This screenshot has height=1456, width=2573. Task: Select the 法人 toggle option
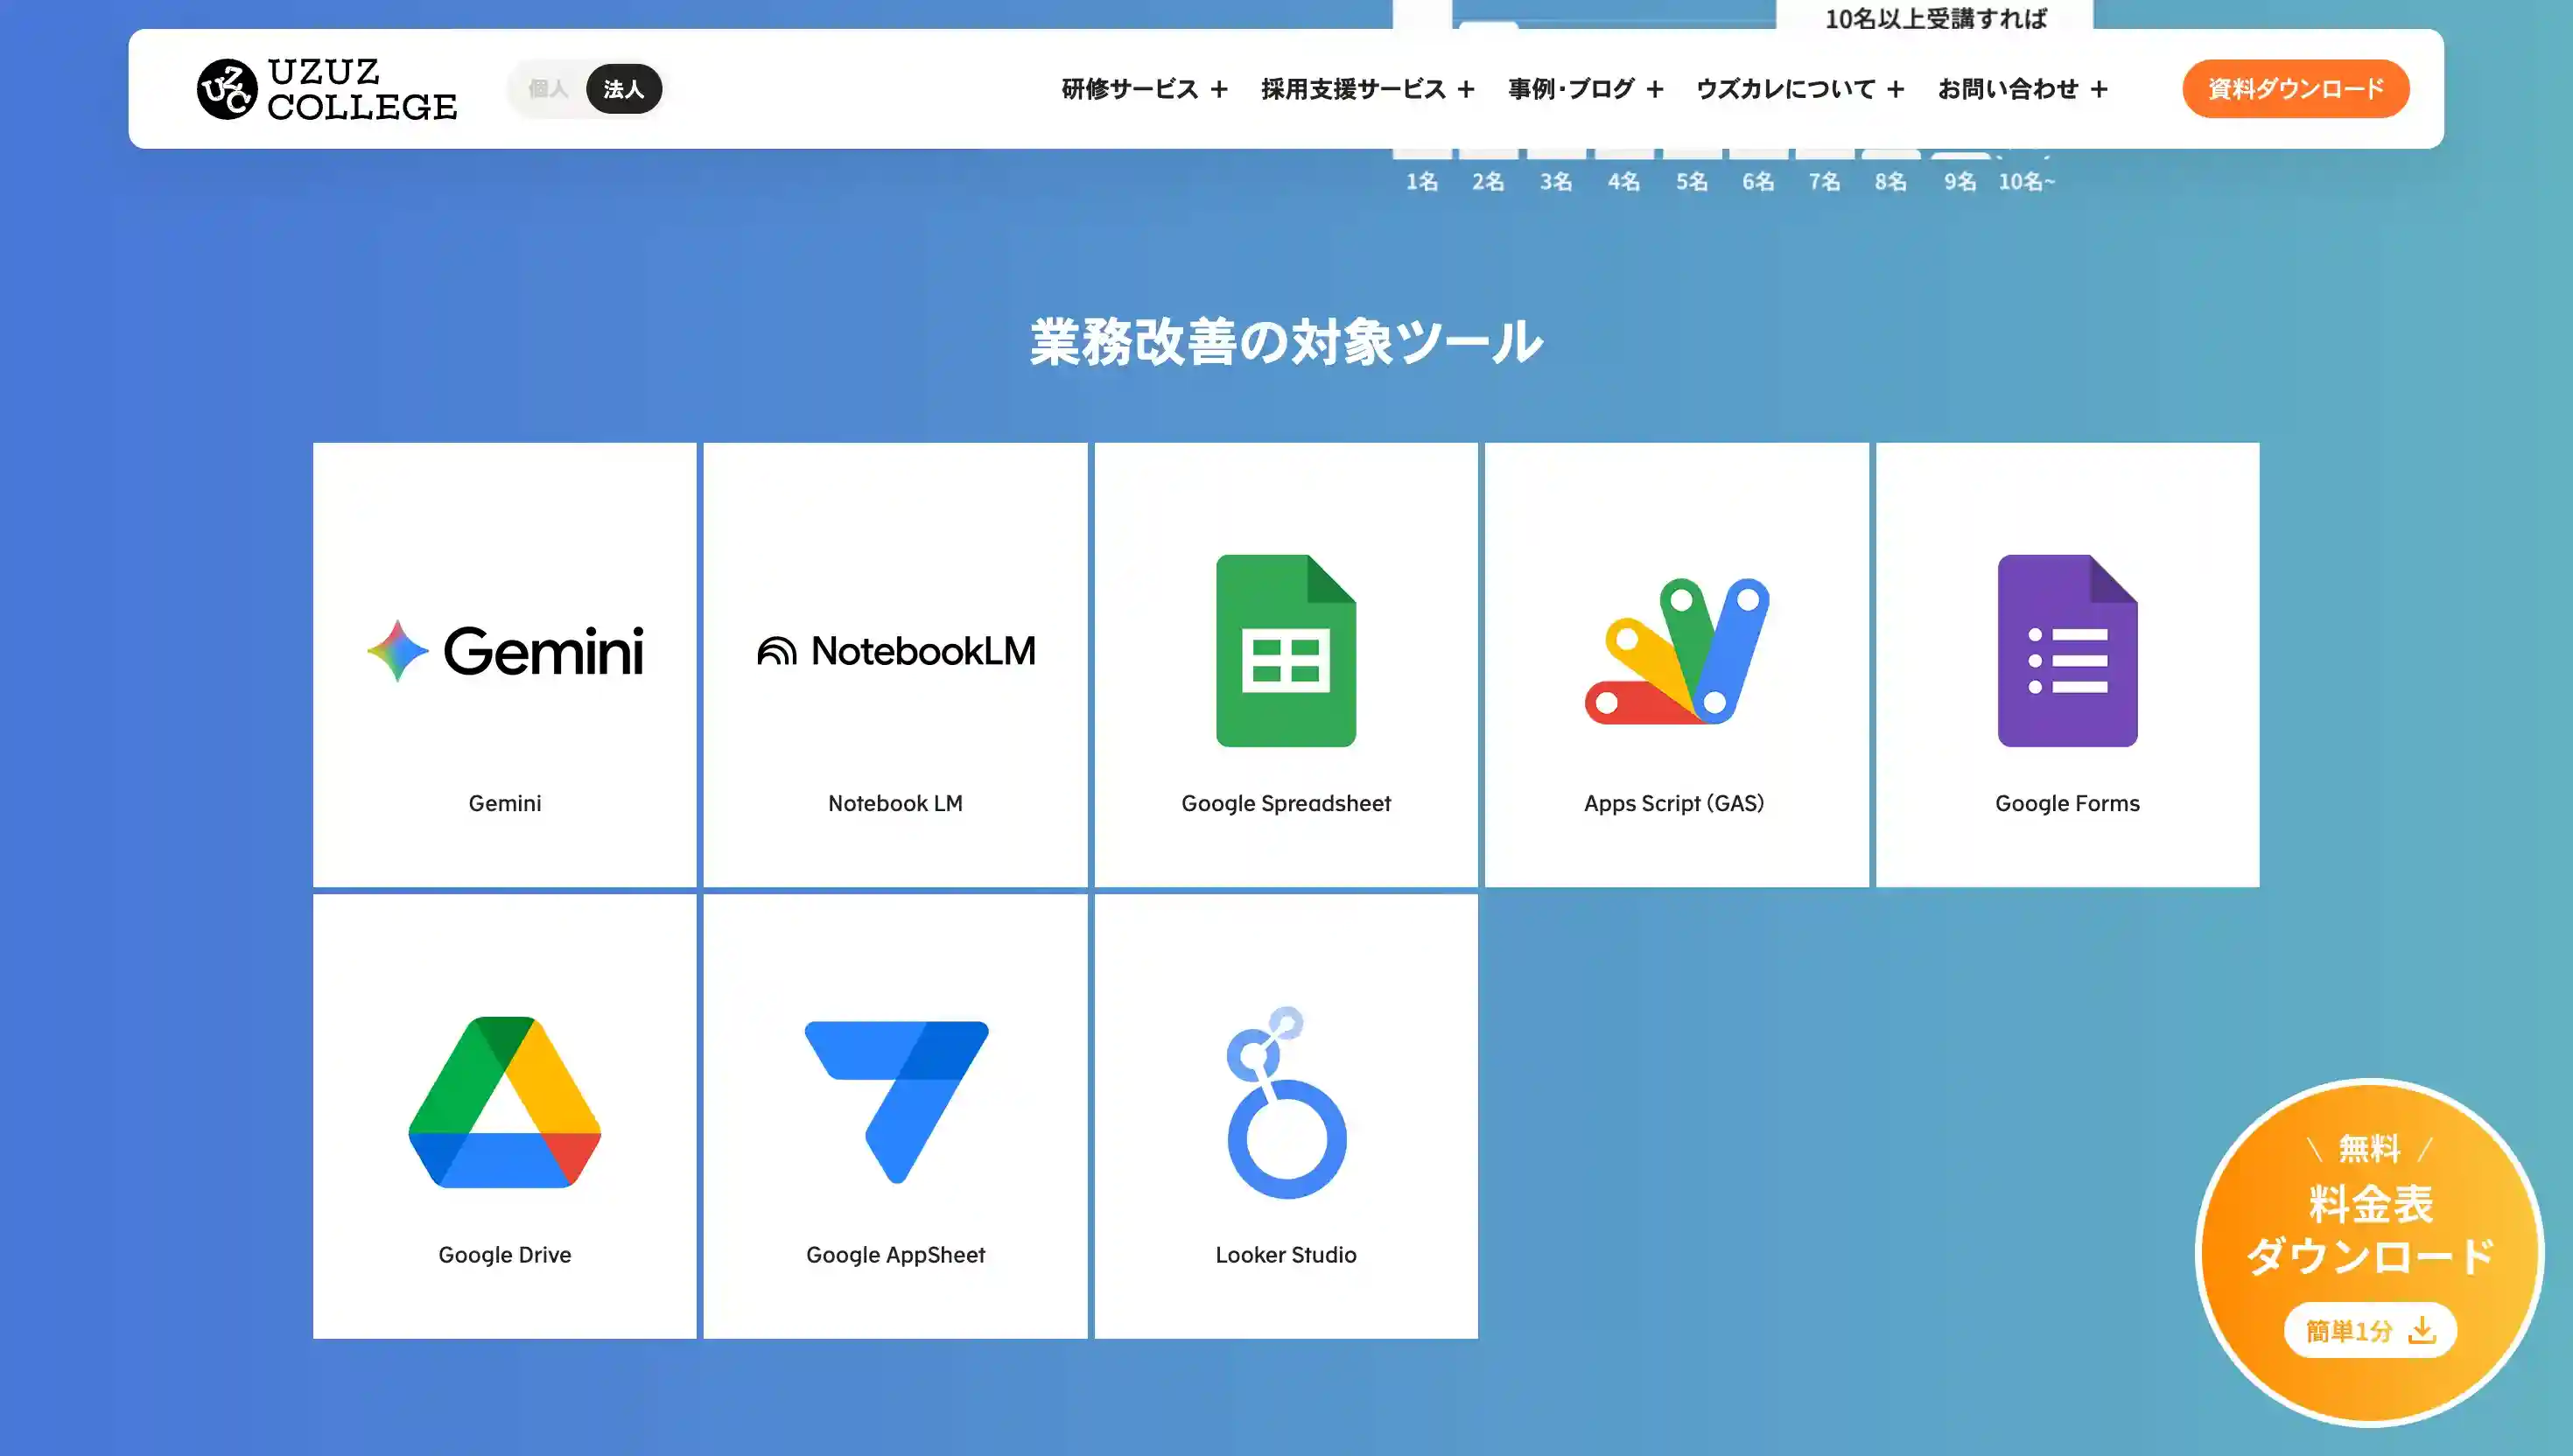click(x=623, y=89)
